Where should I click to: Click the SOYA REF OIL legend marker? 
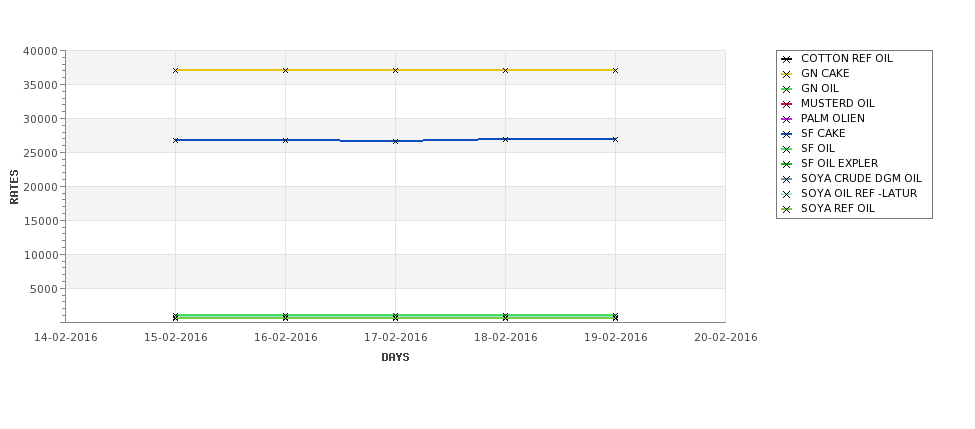coord(787,210)
